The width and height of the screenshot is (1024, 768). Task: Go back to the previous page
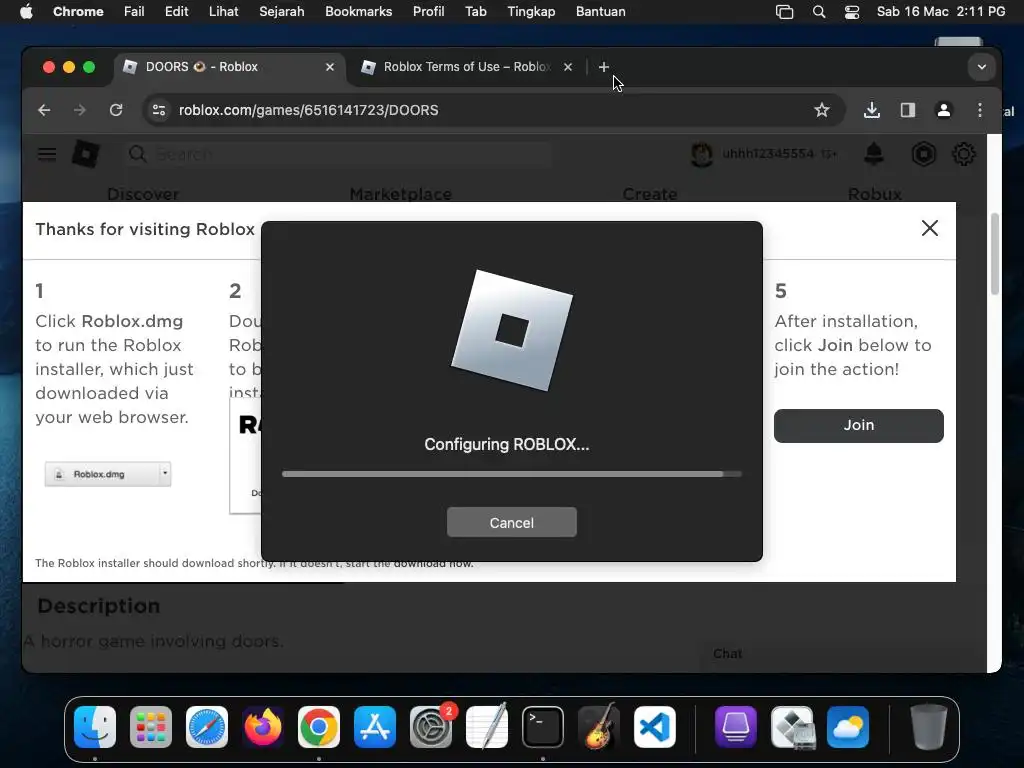[x=44, y=110]
